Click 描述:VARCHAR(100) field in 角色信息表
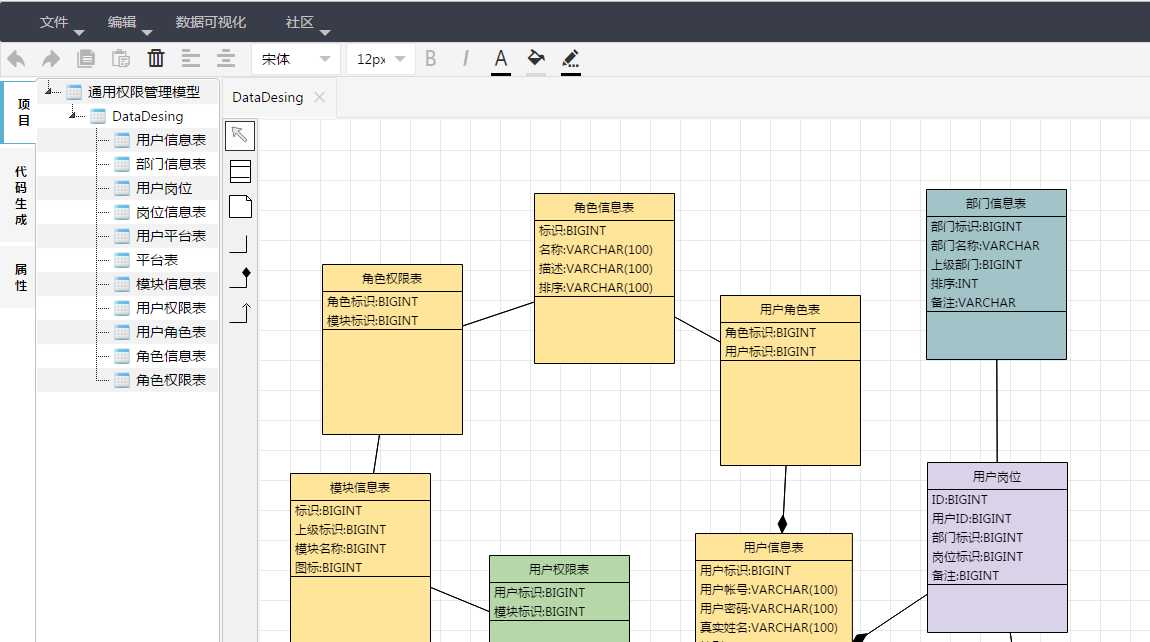This screenshot has width=1150, height=642. pyautogui.click(x=596, y=269)
